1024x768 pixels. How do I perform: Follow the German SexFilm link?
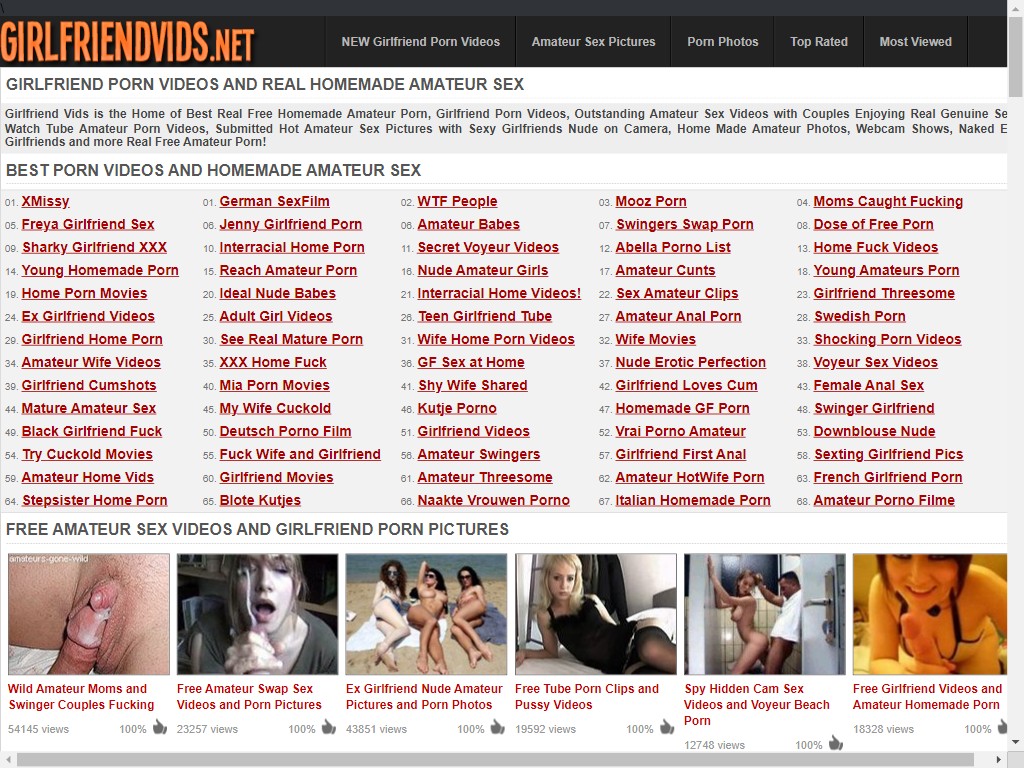click(x=274, y=201)
